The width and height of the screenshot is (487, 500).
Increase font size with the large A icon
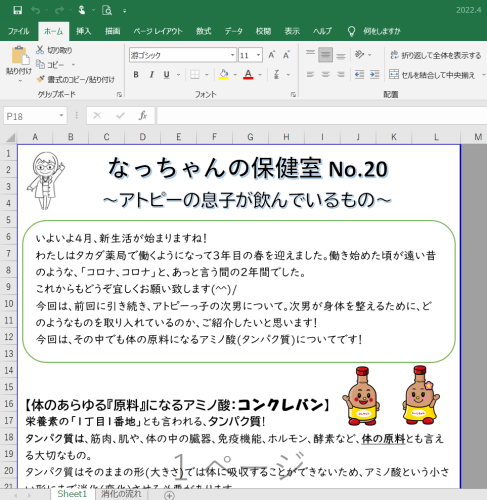(272, 55)
